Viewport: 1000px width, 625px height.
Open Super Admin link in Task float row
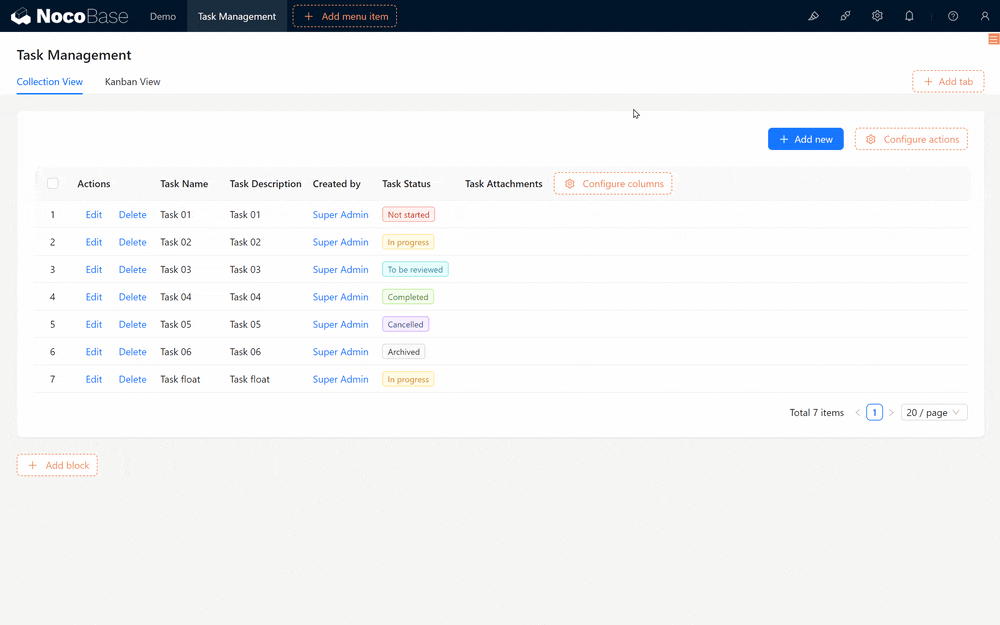(x=341, y=379)
